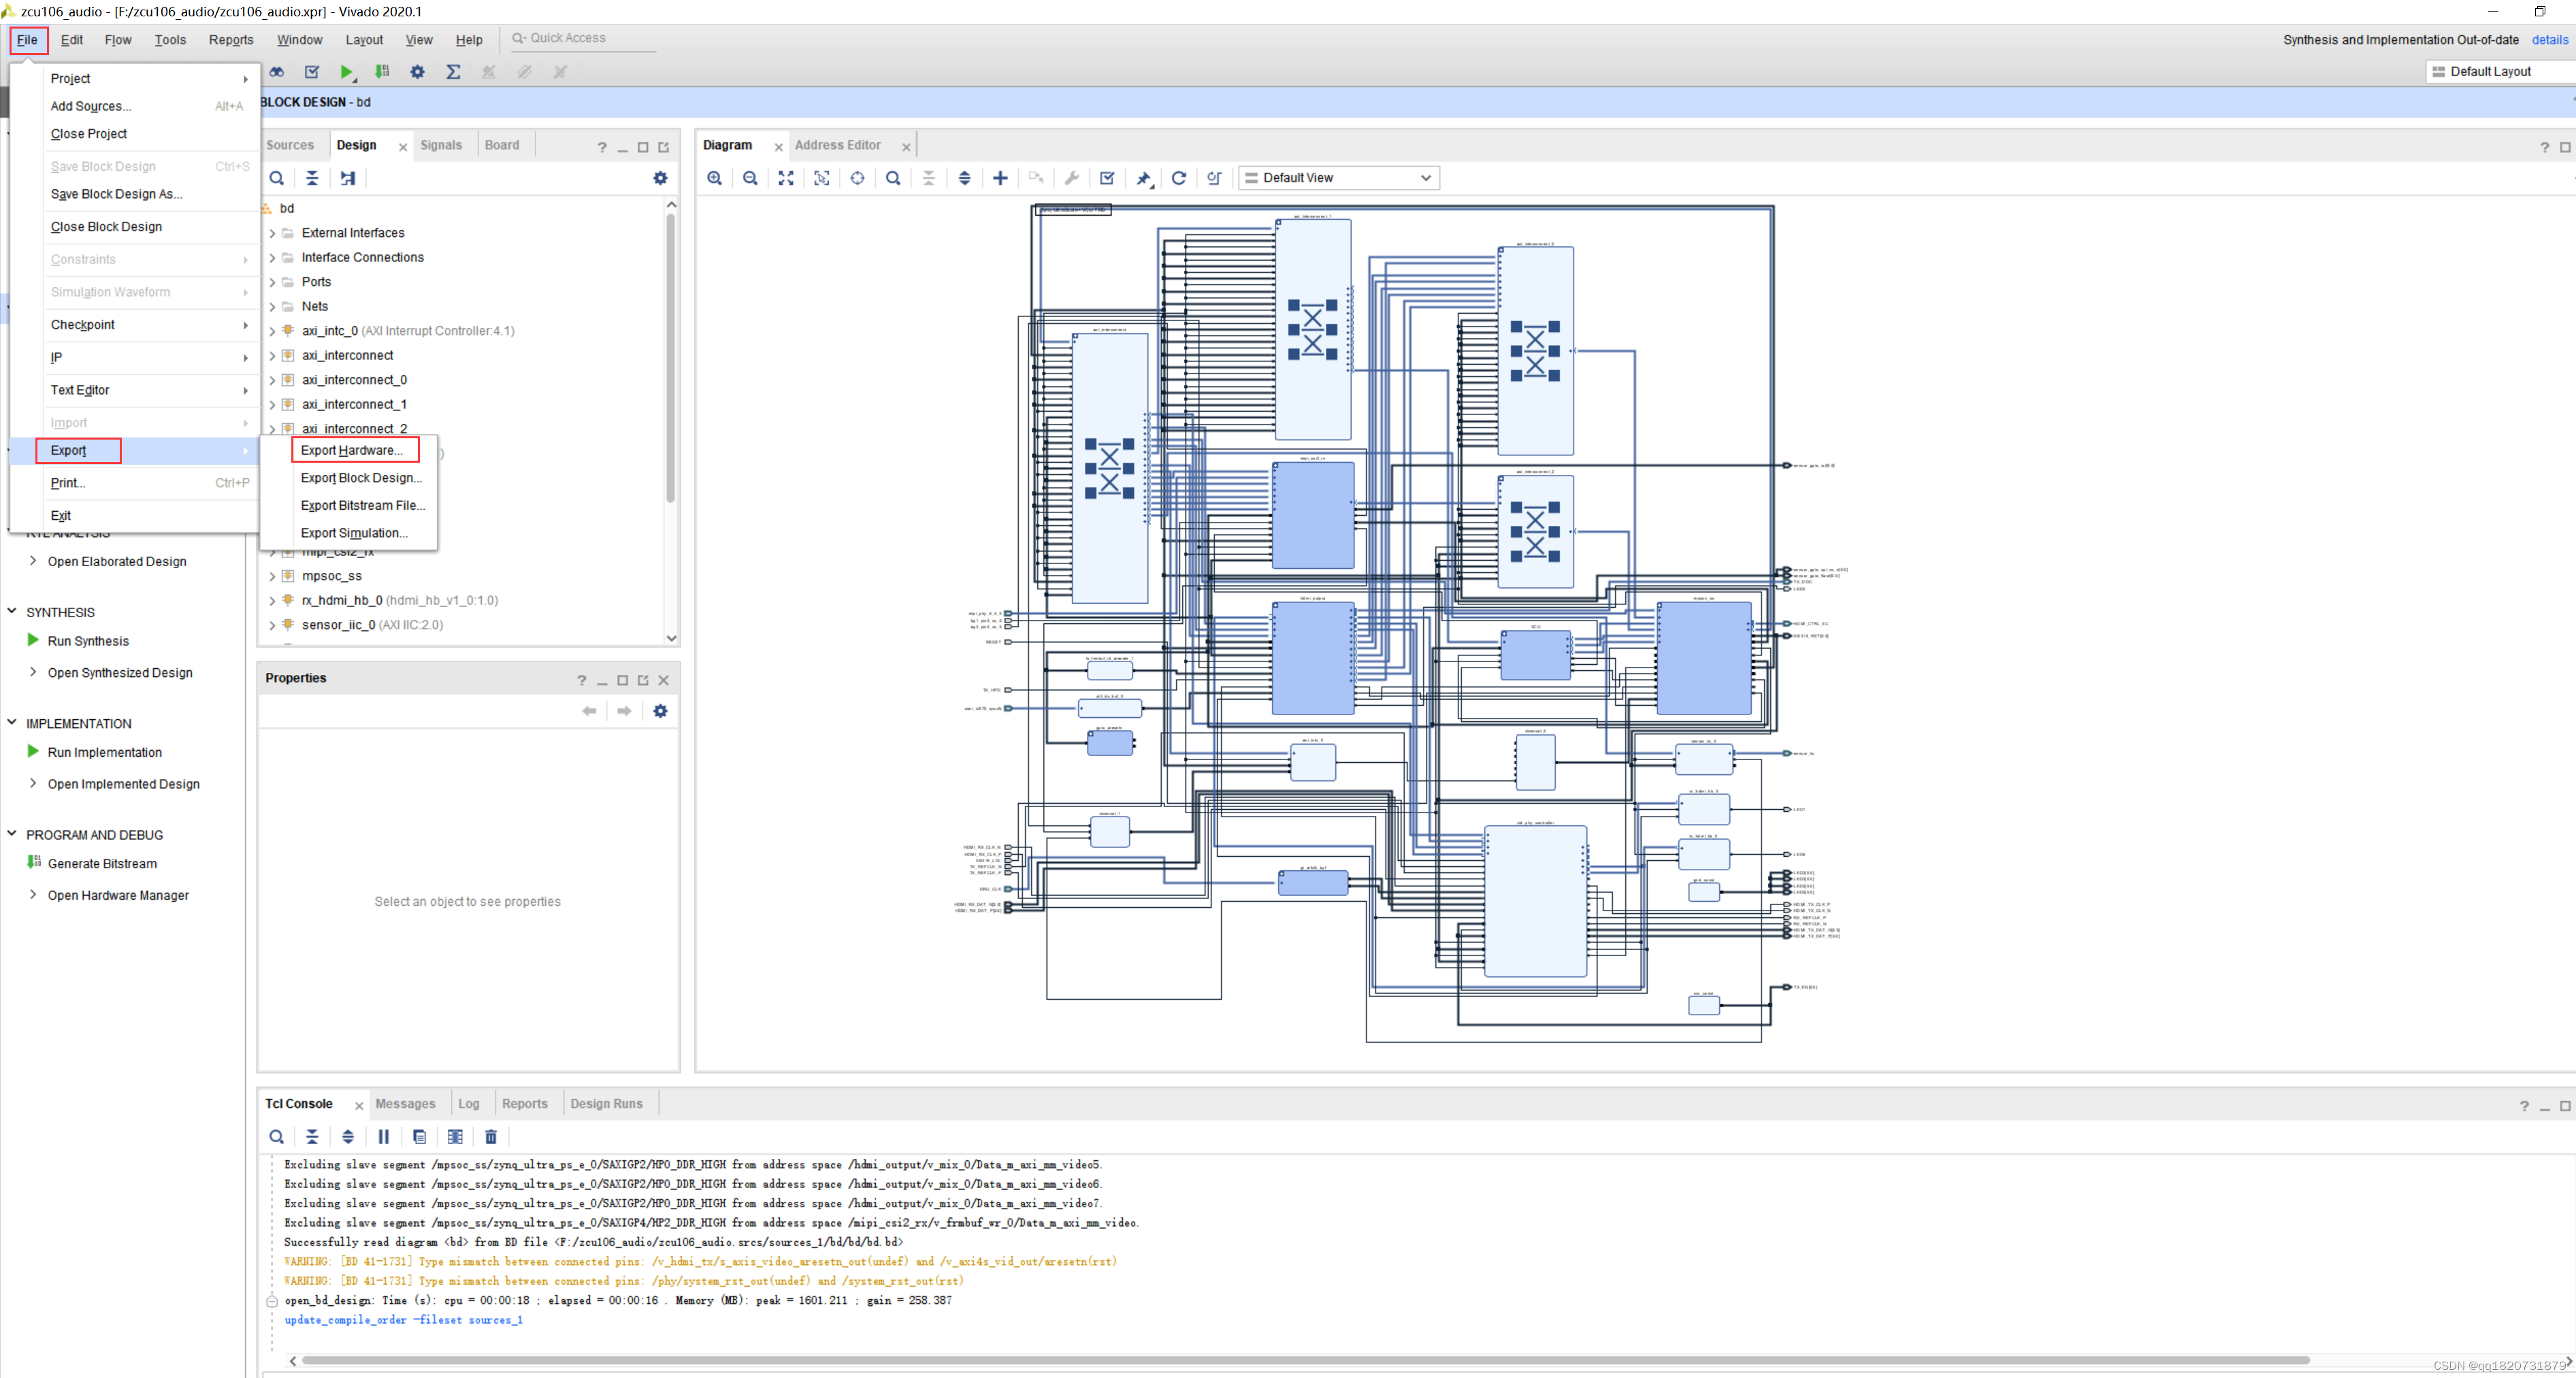Clear Tcl Console with trash icon
Viewport: 2576px width, 1378px height.
pyautogui.click(x=491, y=1137)
